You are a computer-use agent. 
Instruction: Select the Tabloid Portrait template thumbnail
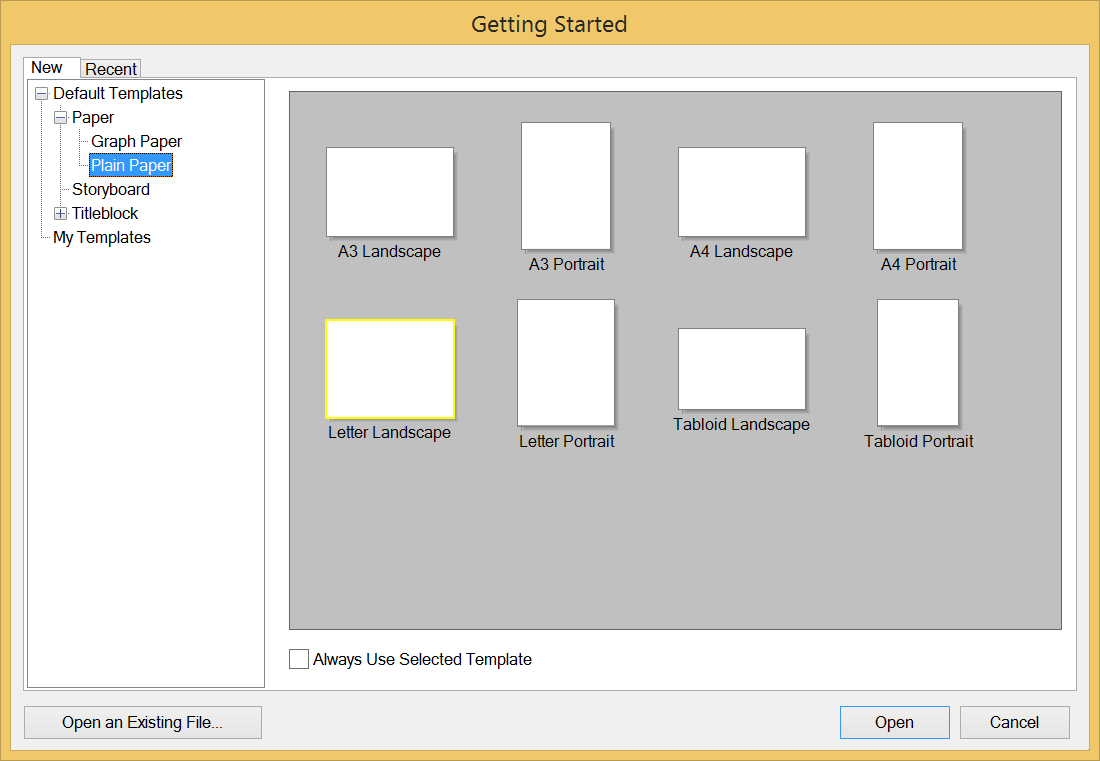pyautogui.click(x=918, y=363)
